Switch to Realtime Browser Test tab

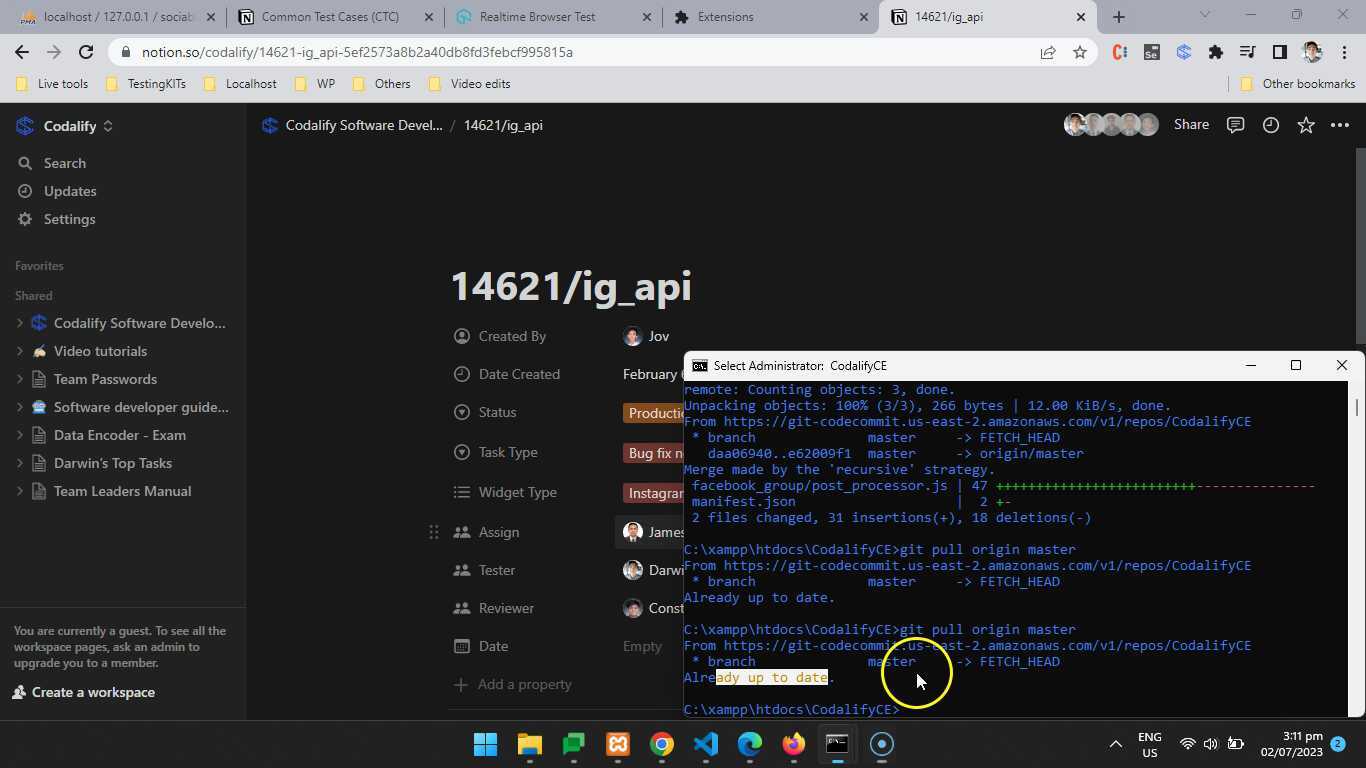pos(537,17)
